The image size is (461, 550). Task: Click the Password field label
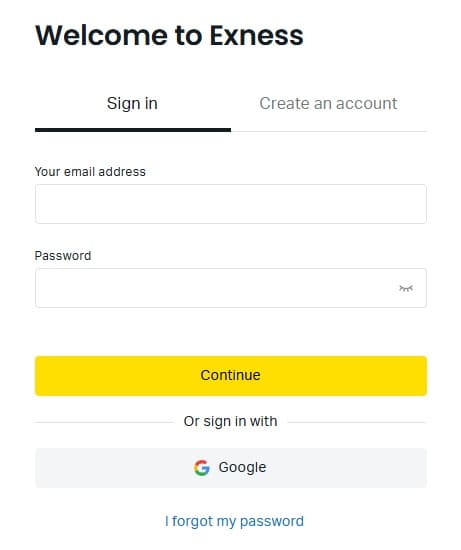coord(63,256)
